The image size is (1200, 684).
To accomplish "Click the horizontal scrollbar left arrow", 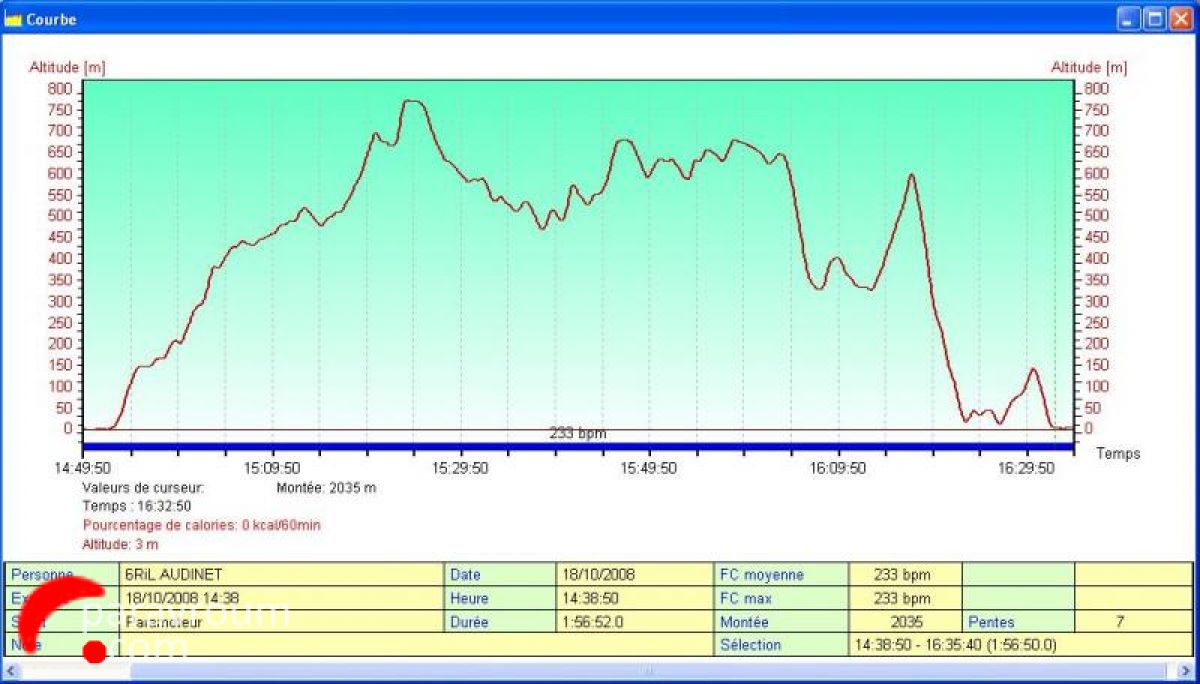I will [x=13, y=670].
